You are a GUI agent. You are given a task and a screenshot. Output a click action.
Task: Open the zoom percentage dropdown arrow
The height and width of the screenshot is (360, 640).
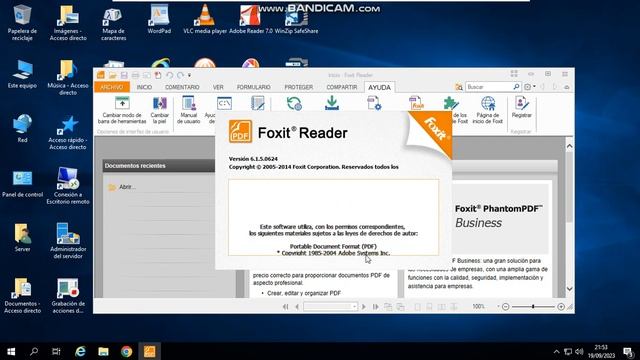click(498, 307)
